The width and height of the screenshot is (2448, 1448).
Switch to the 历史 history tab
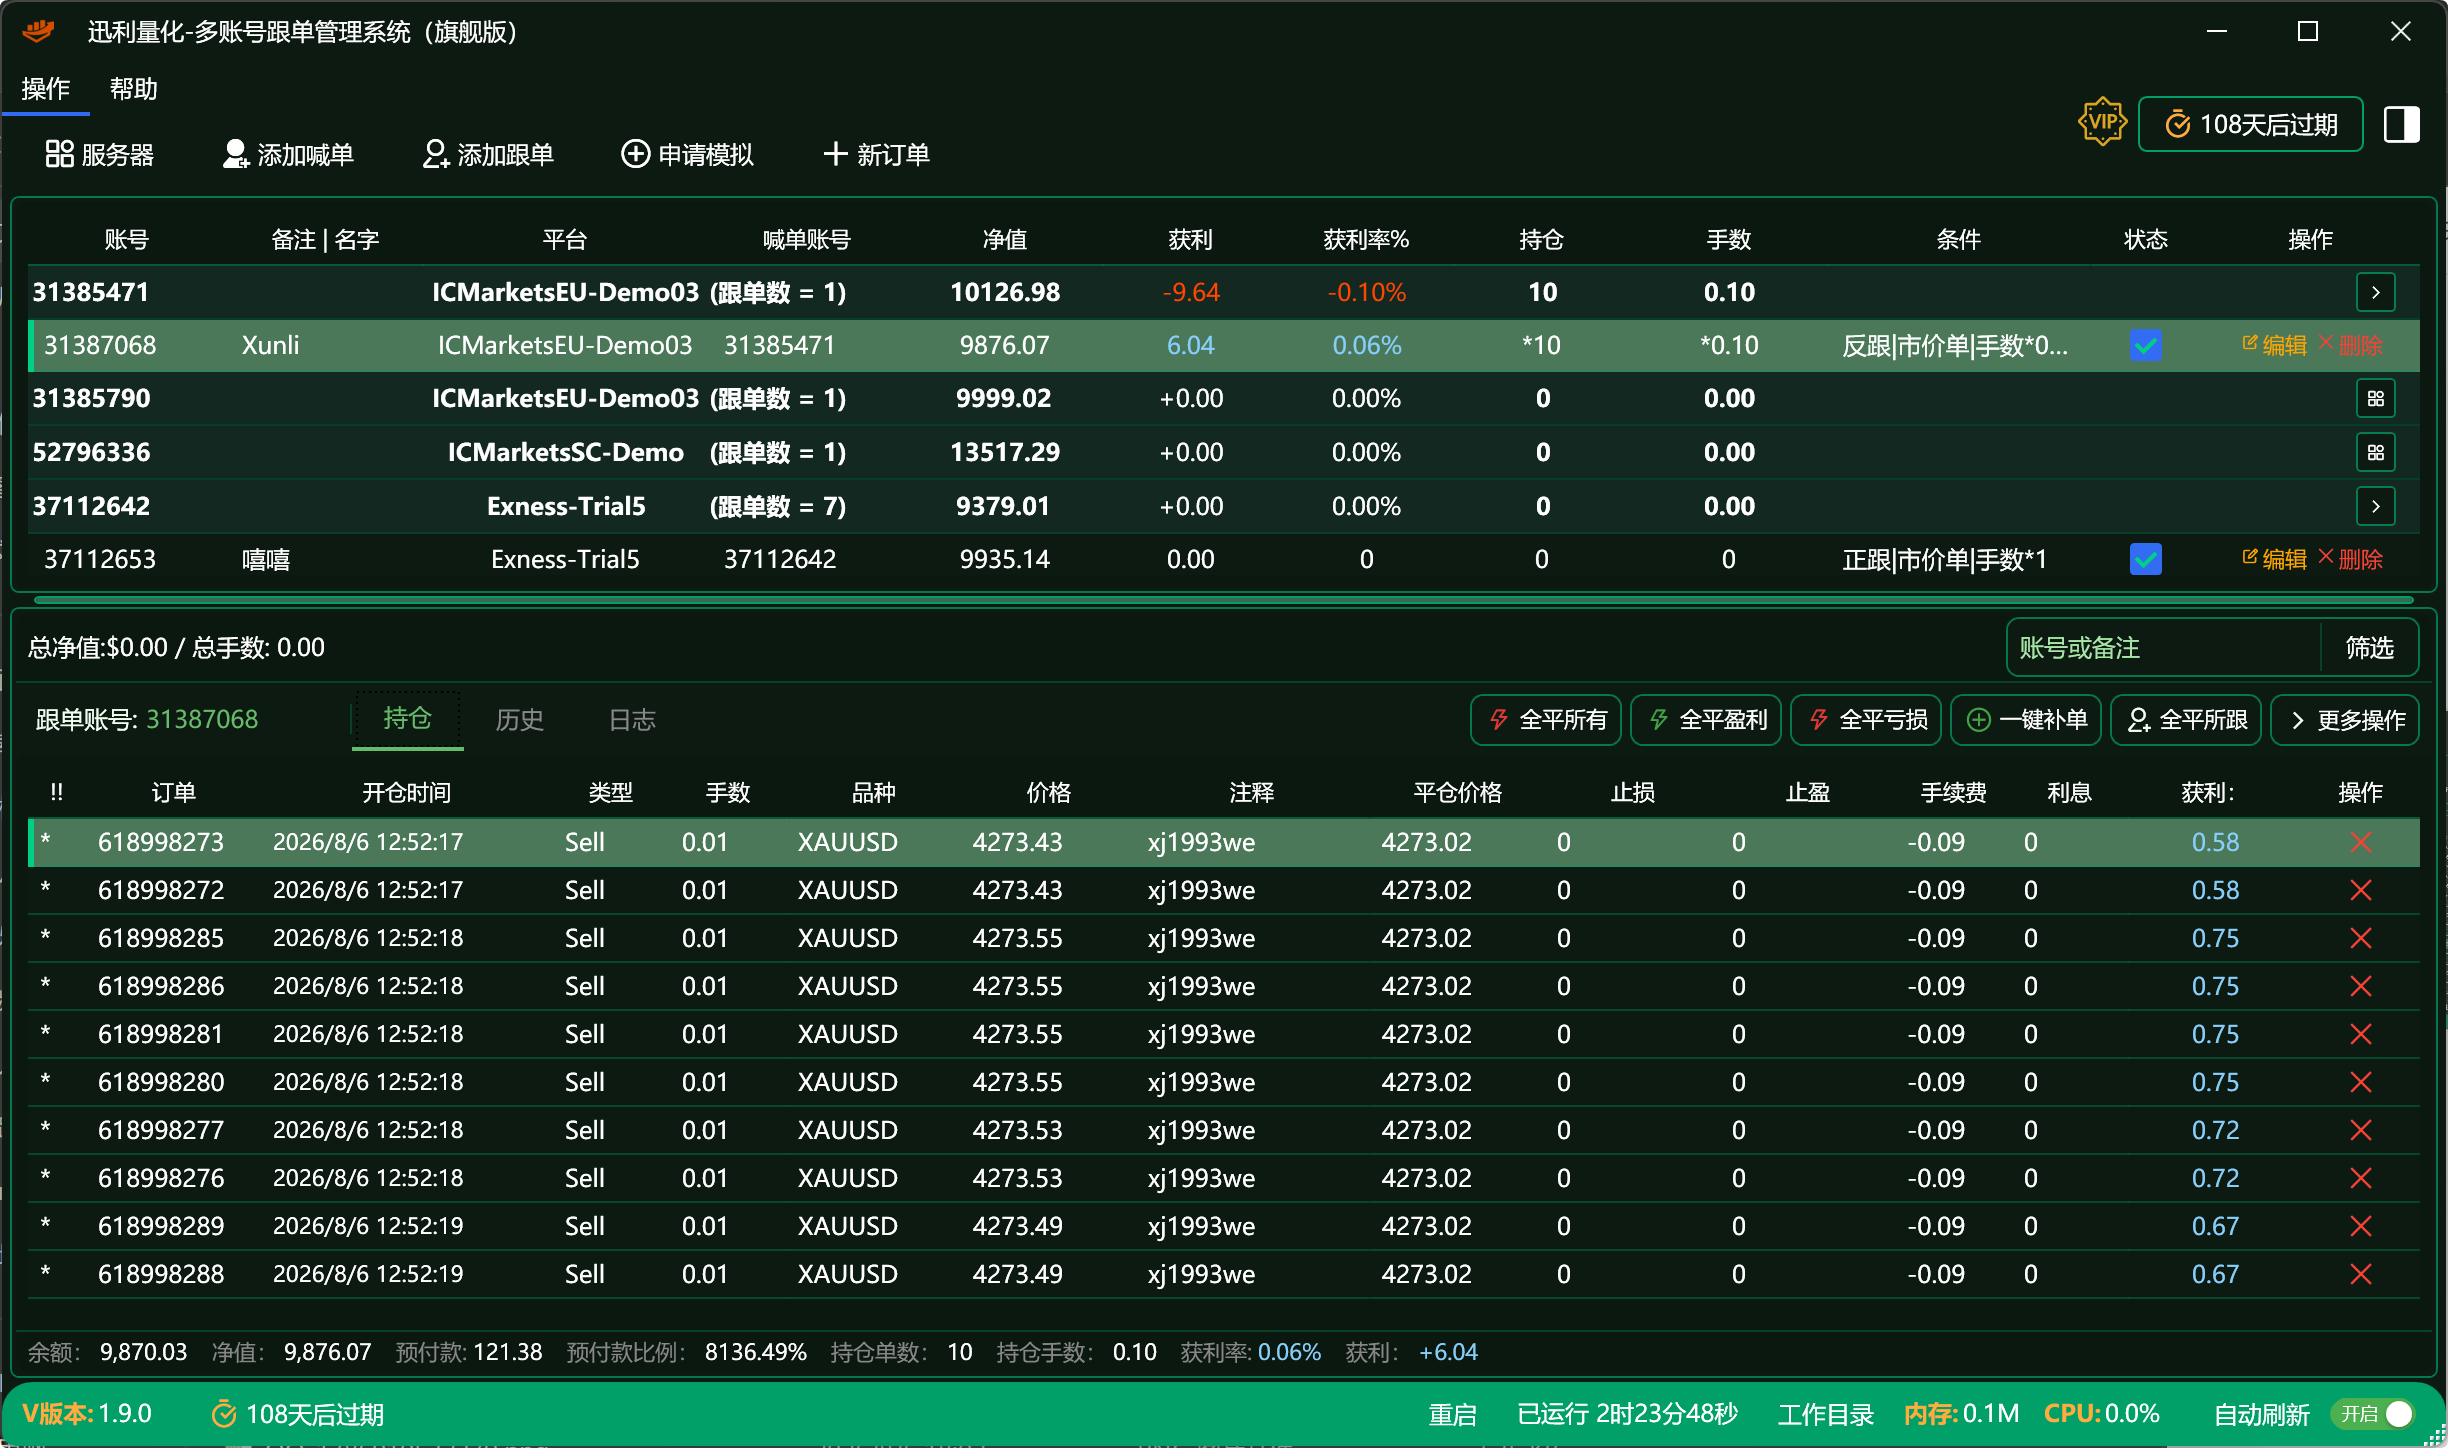tap(520, 720)
